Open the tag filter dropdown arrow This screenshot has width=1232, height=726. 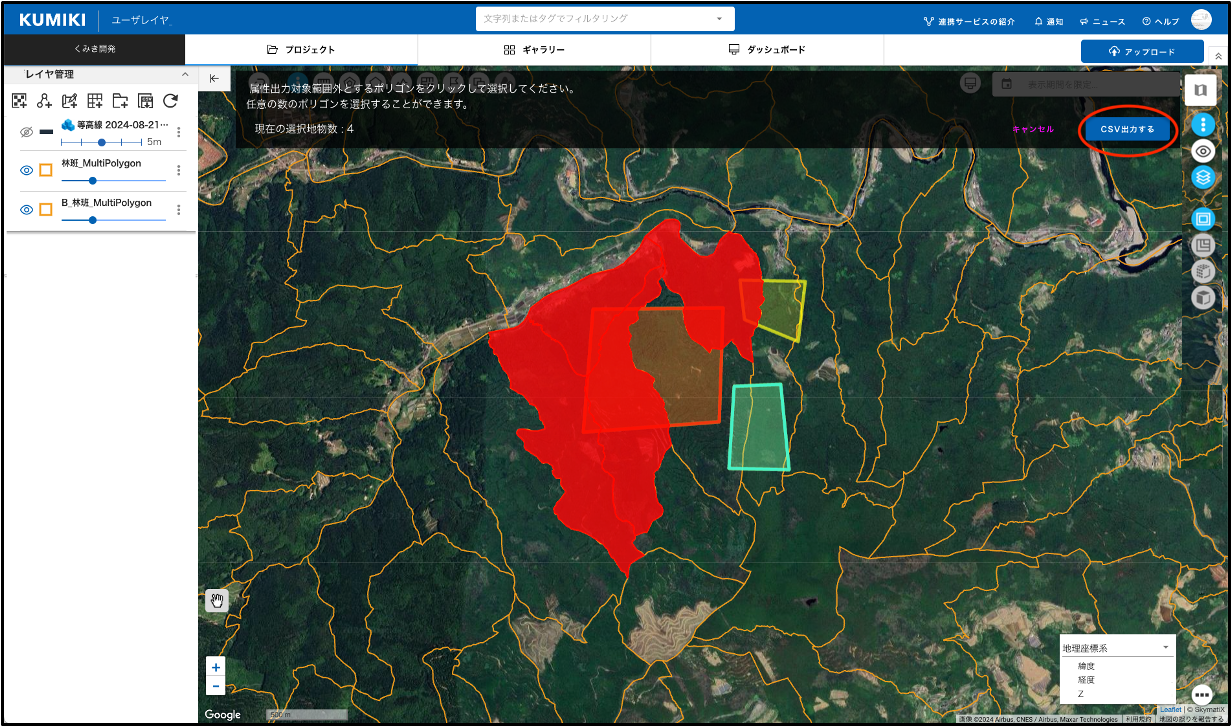pyautogui.click(x=719, y=19)
